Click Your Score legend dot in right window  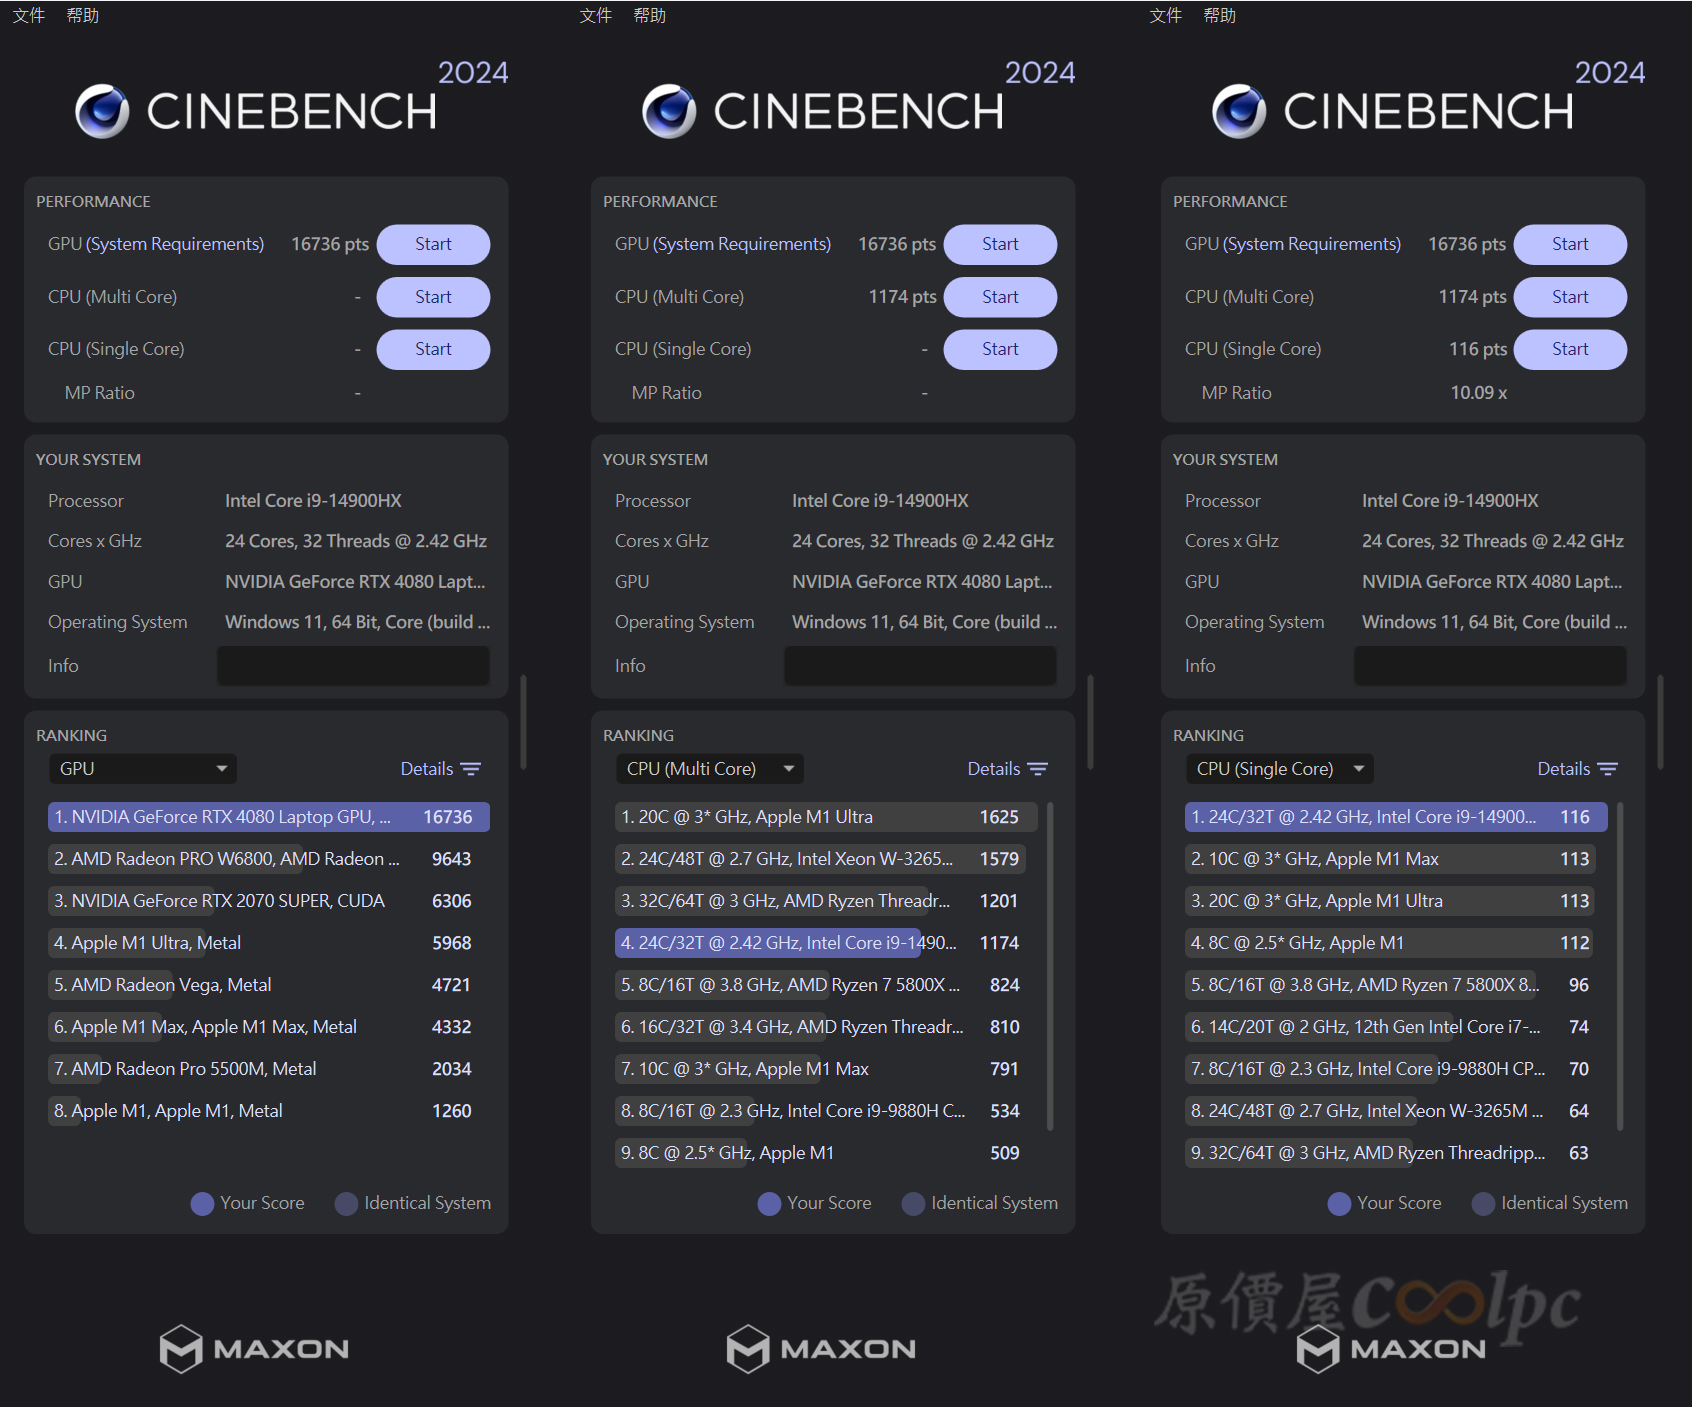1339,1204
